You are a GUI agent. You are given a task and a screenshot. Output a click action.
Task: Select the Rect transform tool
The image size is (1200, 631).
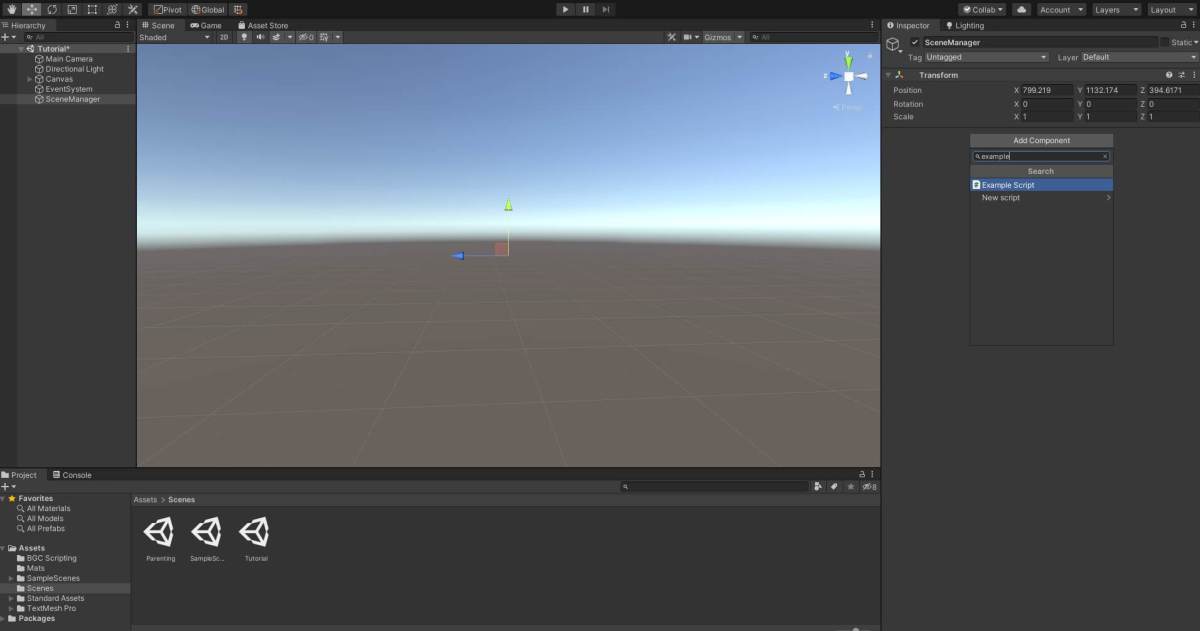click(x=91, y=9)
